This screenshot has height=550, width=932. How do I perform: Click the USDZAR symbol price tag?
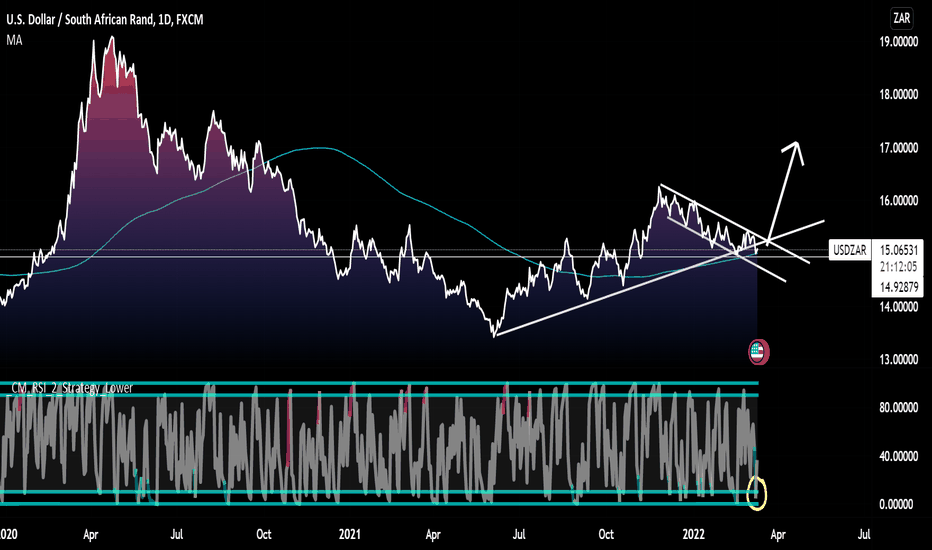coord(850,250)
